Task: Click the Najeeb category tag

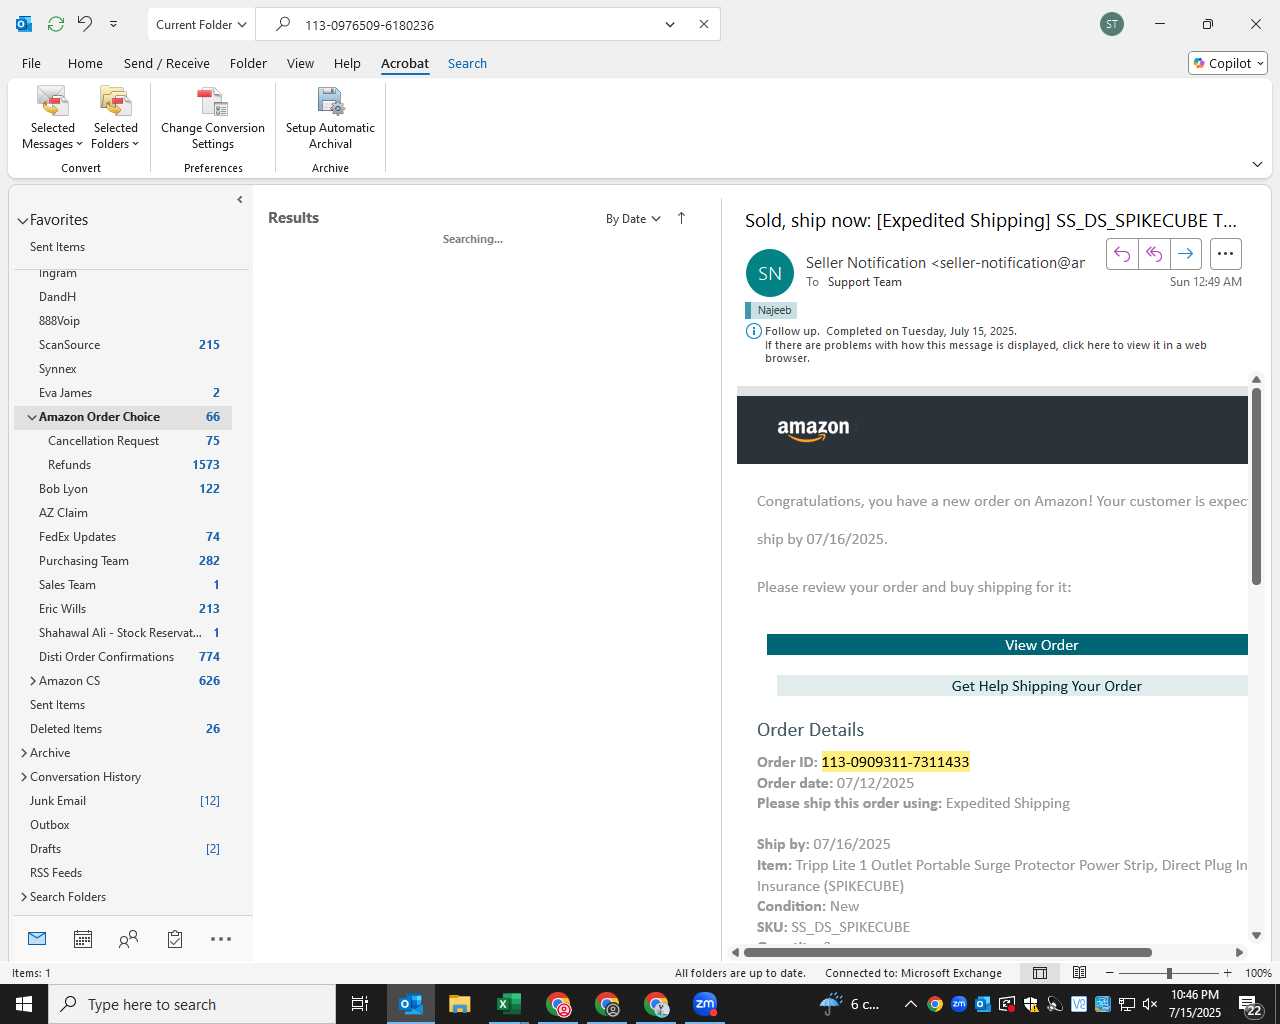Action: point(770,310)
